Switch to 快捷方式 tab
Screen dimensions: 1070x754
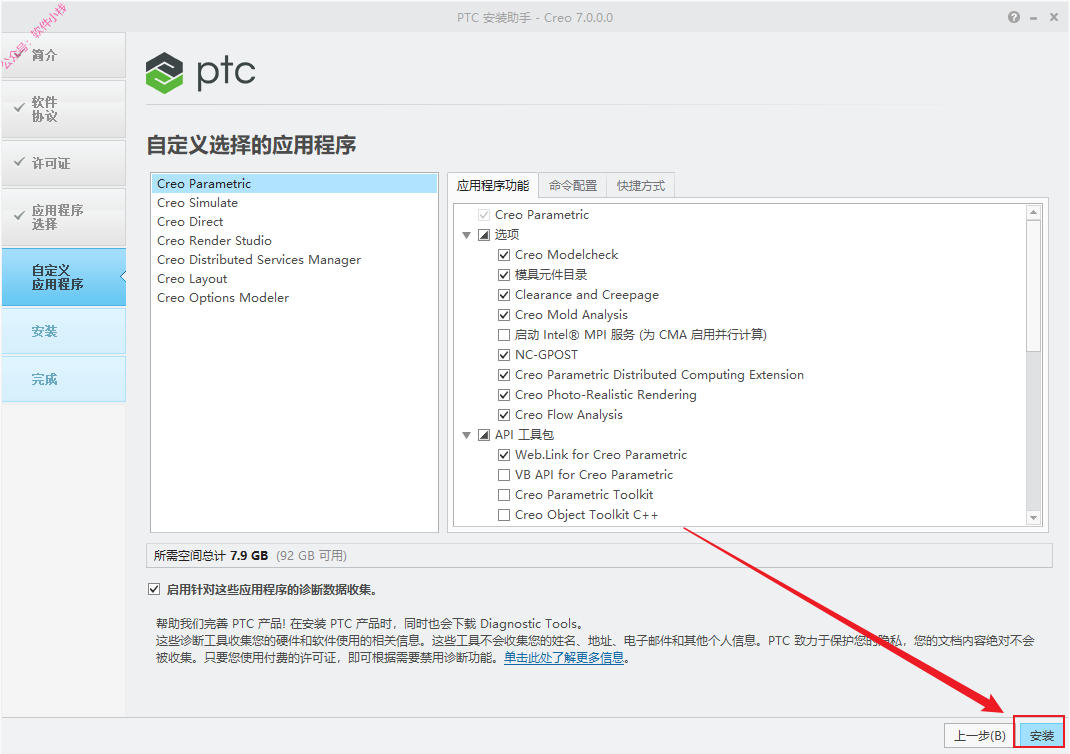[x=641, y=186]
